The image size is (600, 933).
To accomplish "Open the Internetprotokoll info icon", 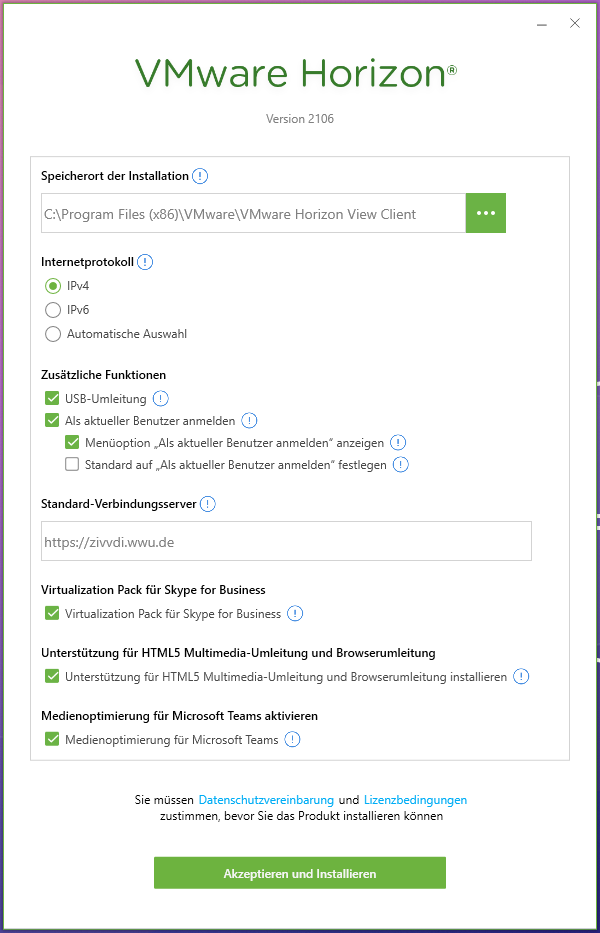I will tap(145, 262).
